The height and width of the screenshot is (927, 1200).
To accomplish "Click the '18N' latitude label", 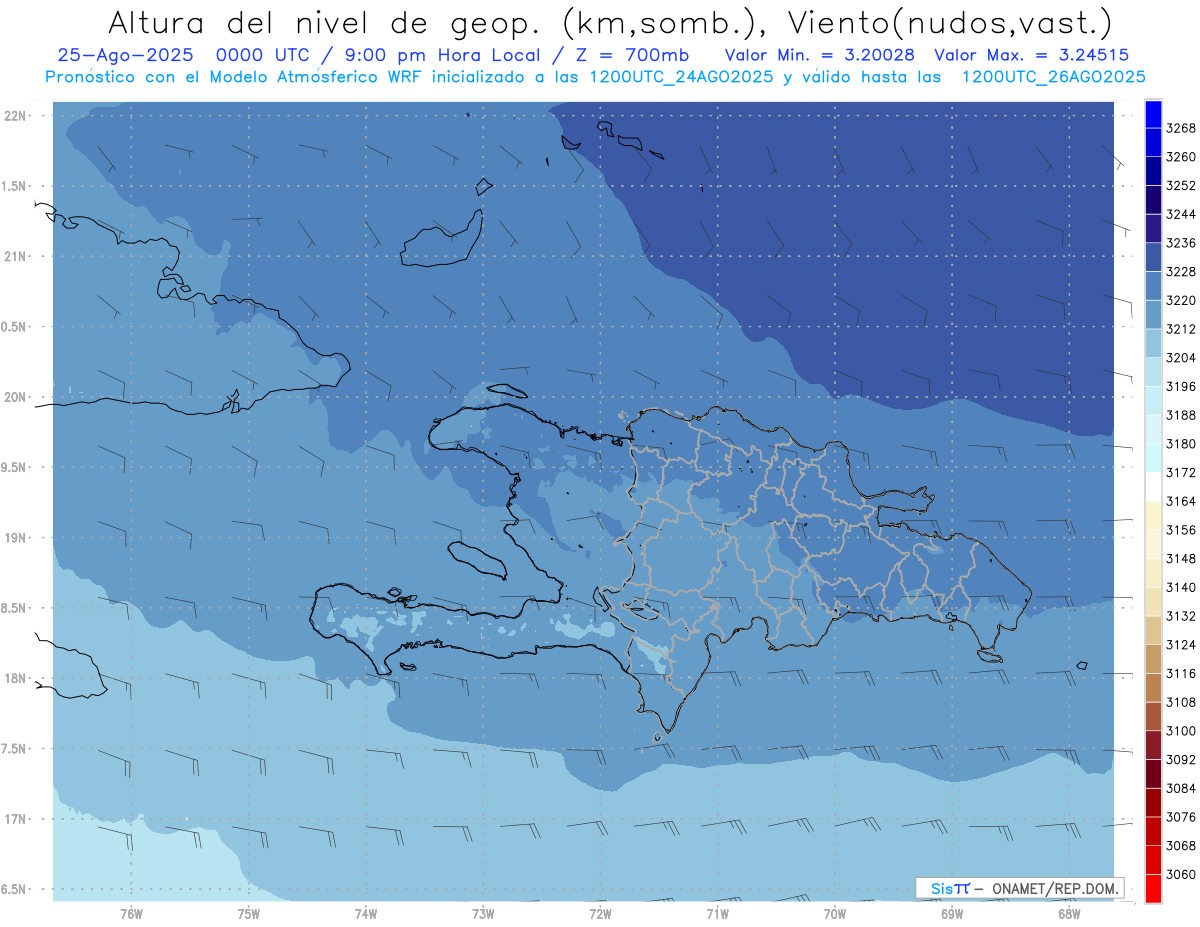I will (17, 678).
